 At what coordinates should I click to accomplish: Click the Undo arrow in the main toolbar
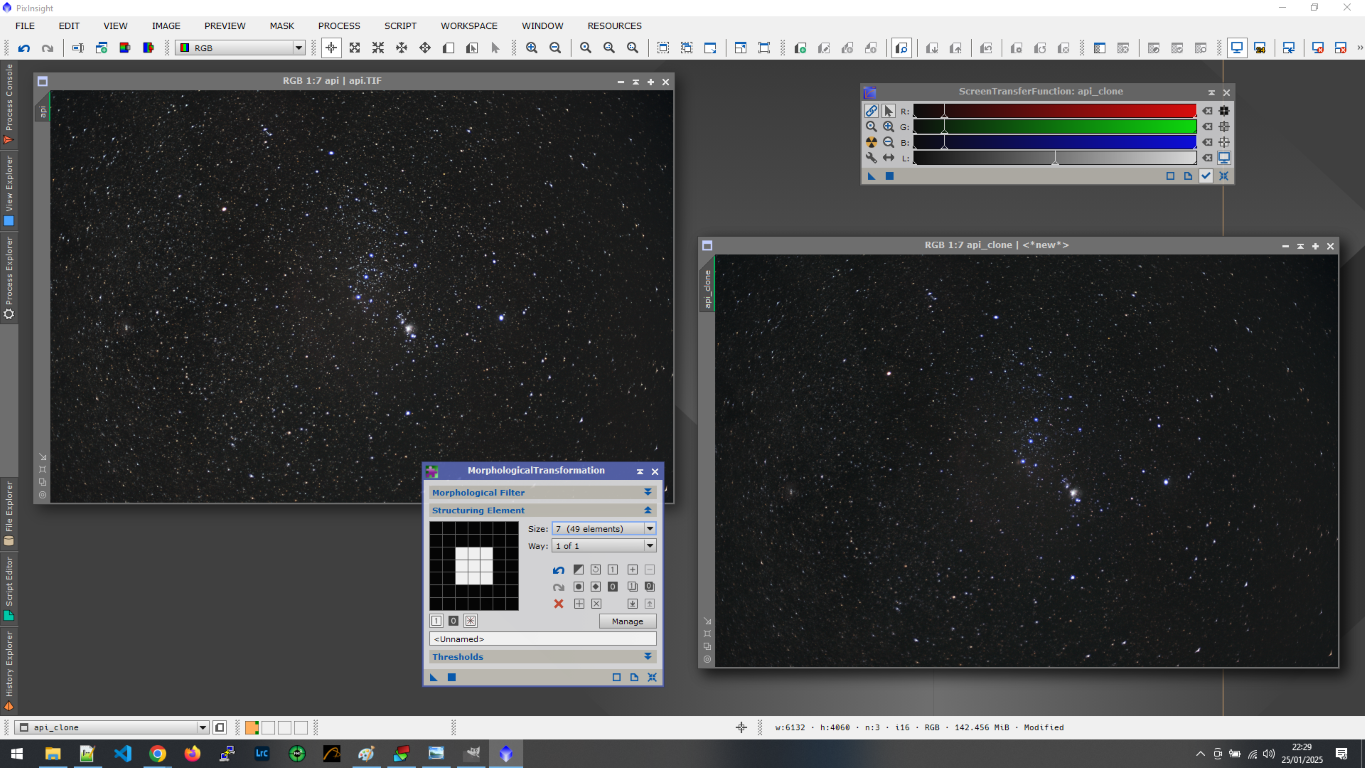24,47
